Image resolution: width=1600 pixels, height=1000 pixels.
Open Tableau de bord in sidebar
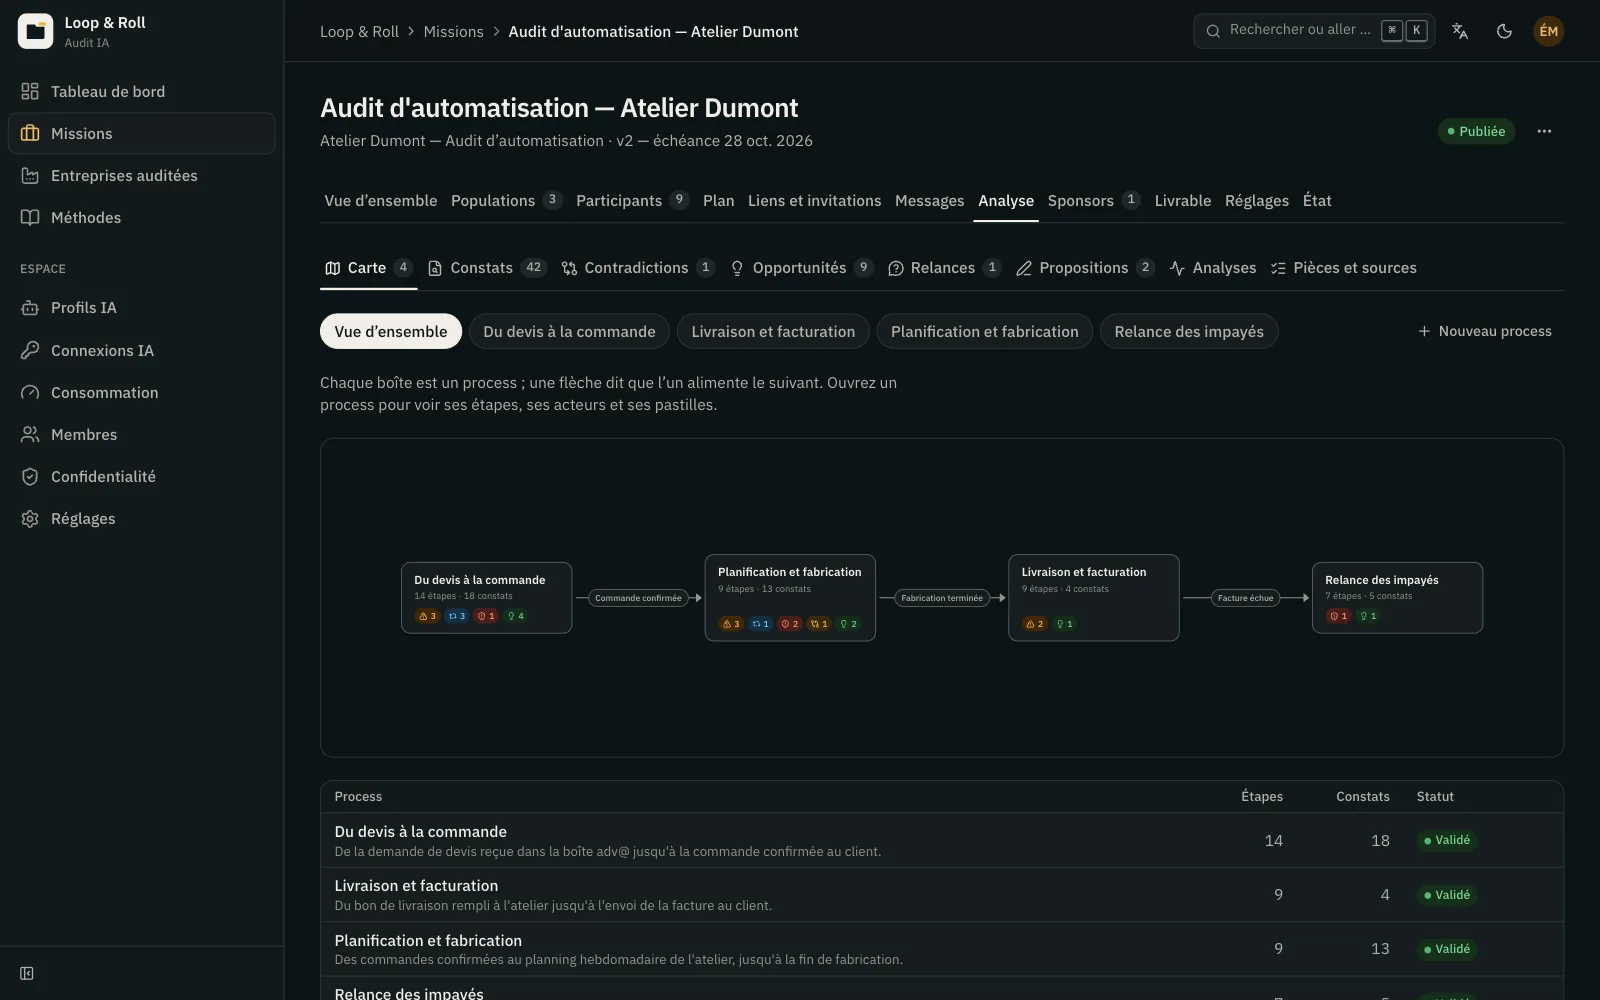141,91
